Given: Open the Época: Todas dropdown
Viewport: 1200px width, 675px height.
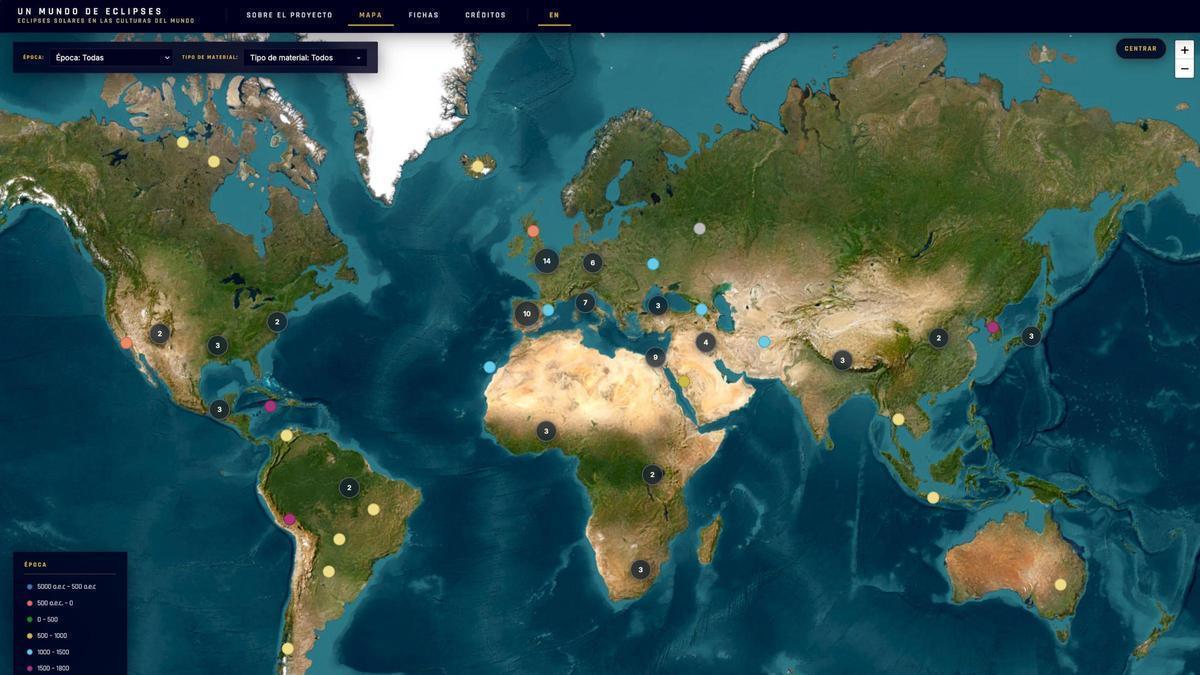Looking at the screenshot, I should (111, 58).
